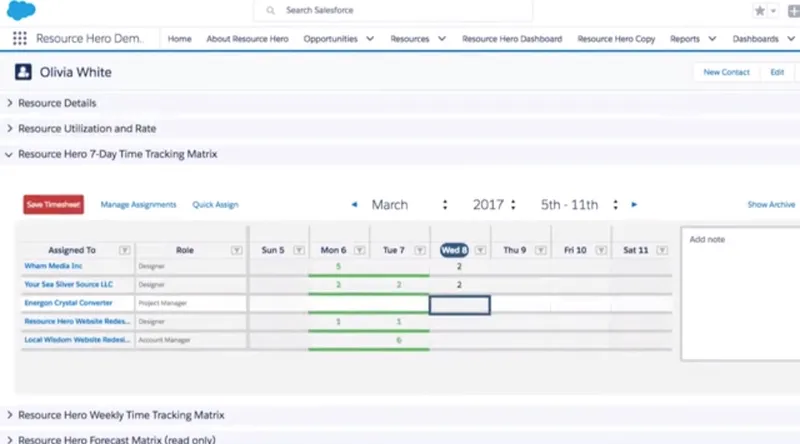Click the Account Manager role cell
This screenshot has height=444, width=800.
[191, 340]
